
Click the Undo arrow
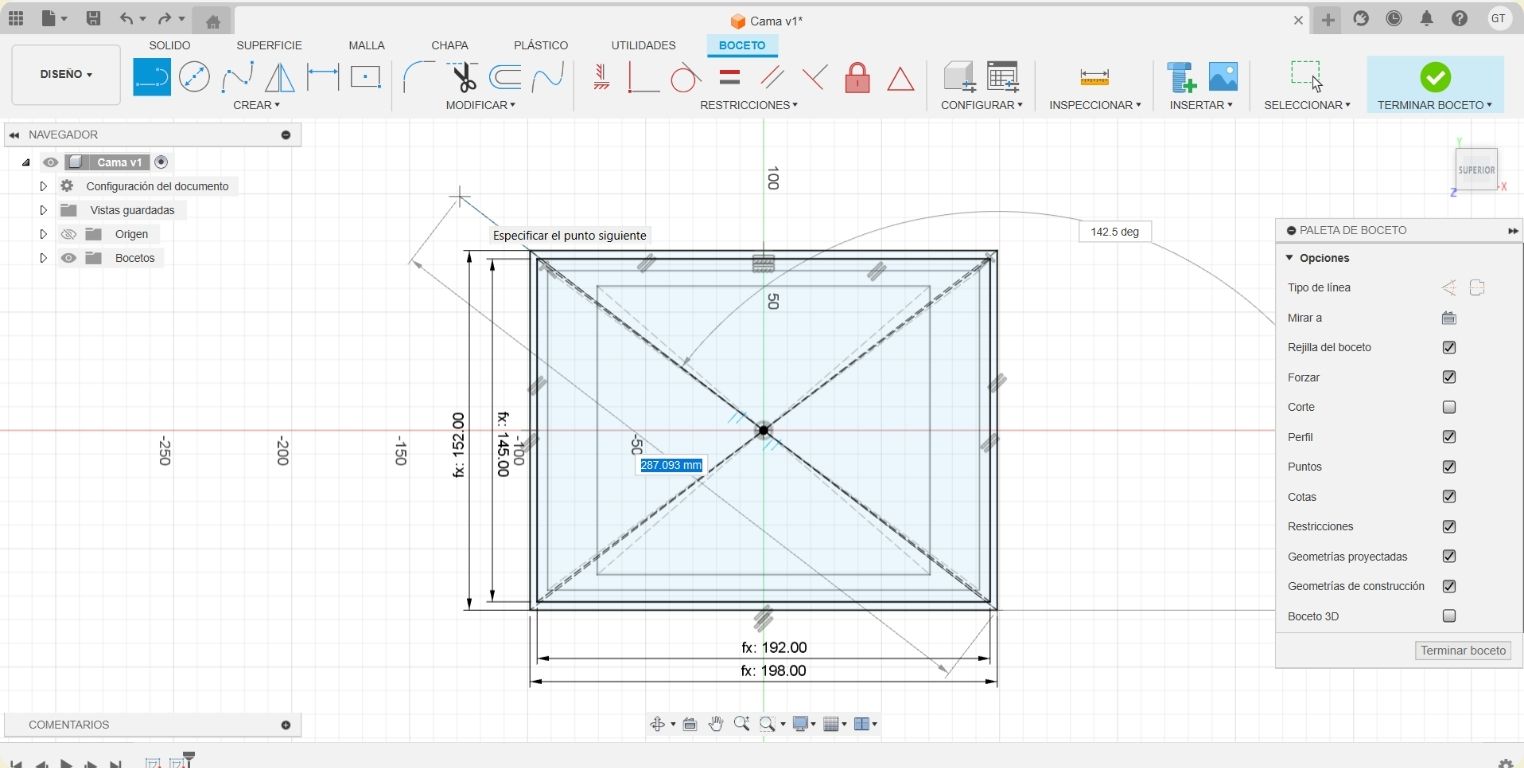[x=126, y=19]
